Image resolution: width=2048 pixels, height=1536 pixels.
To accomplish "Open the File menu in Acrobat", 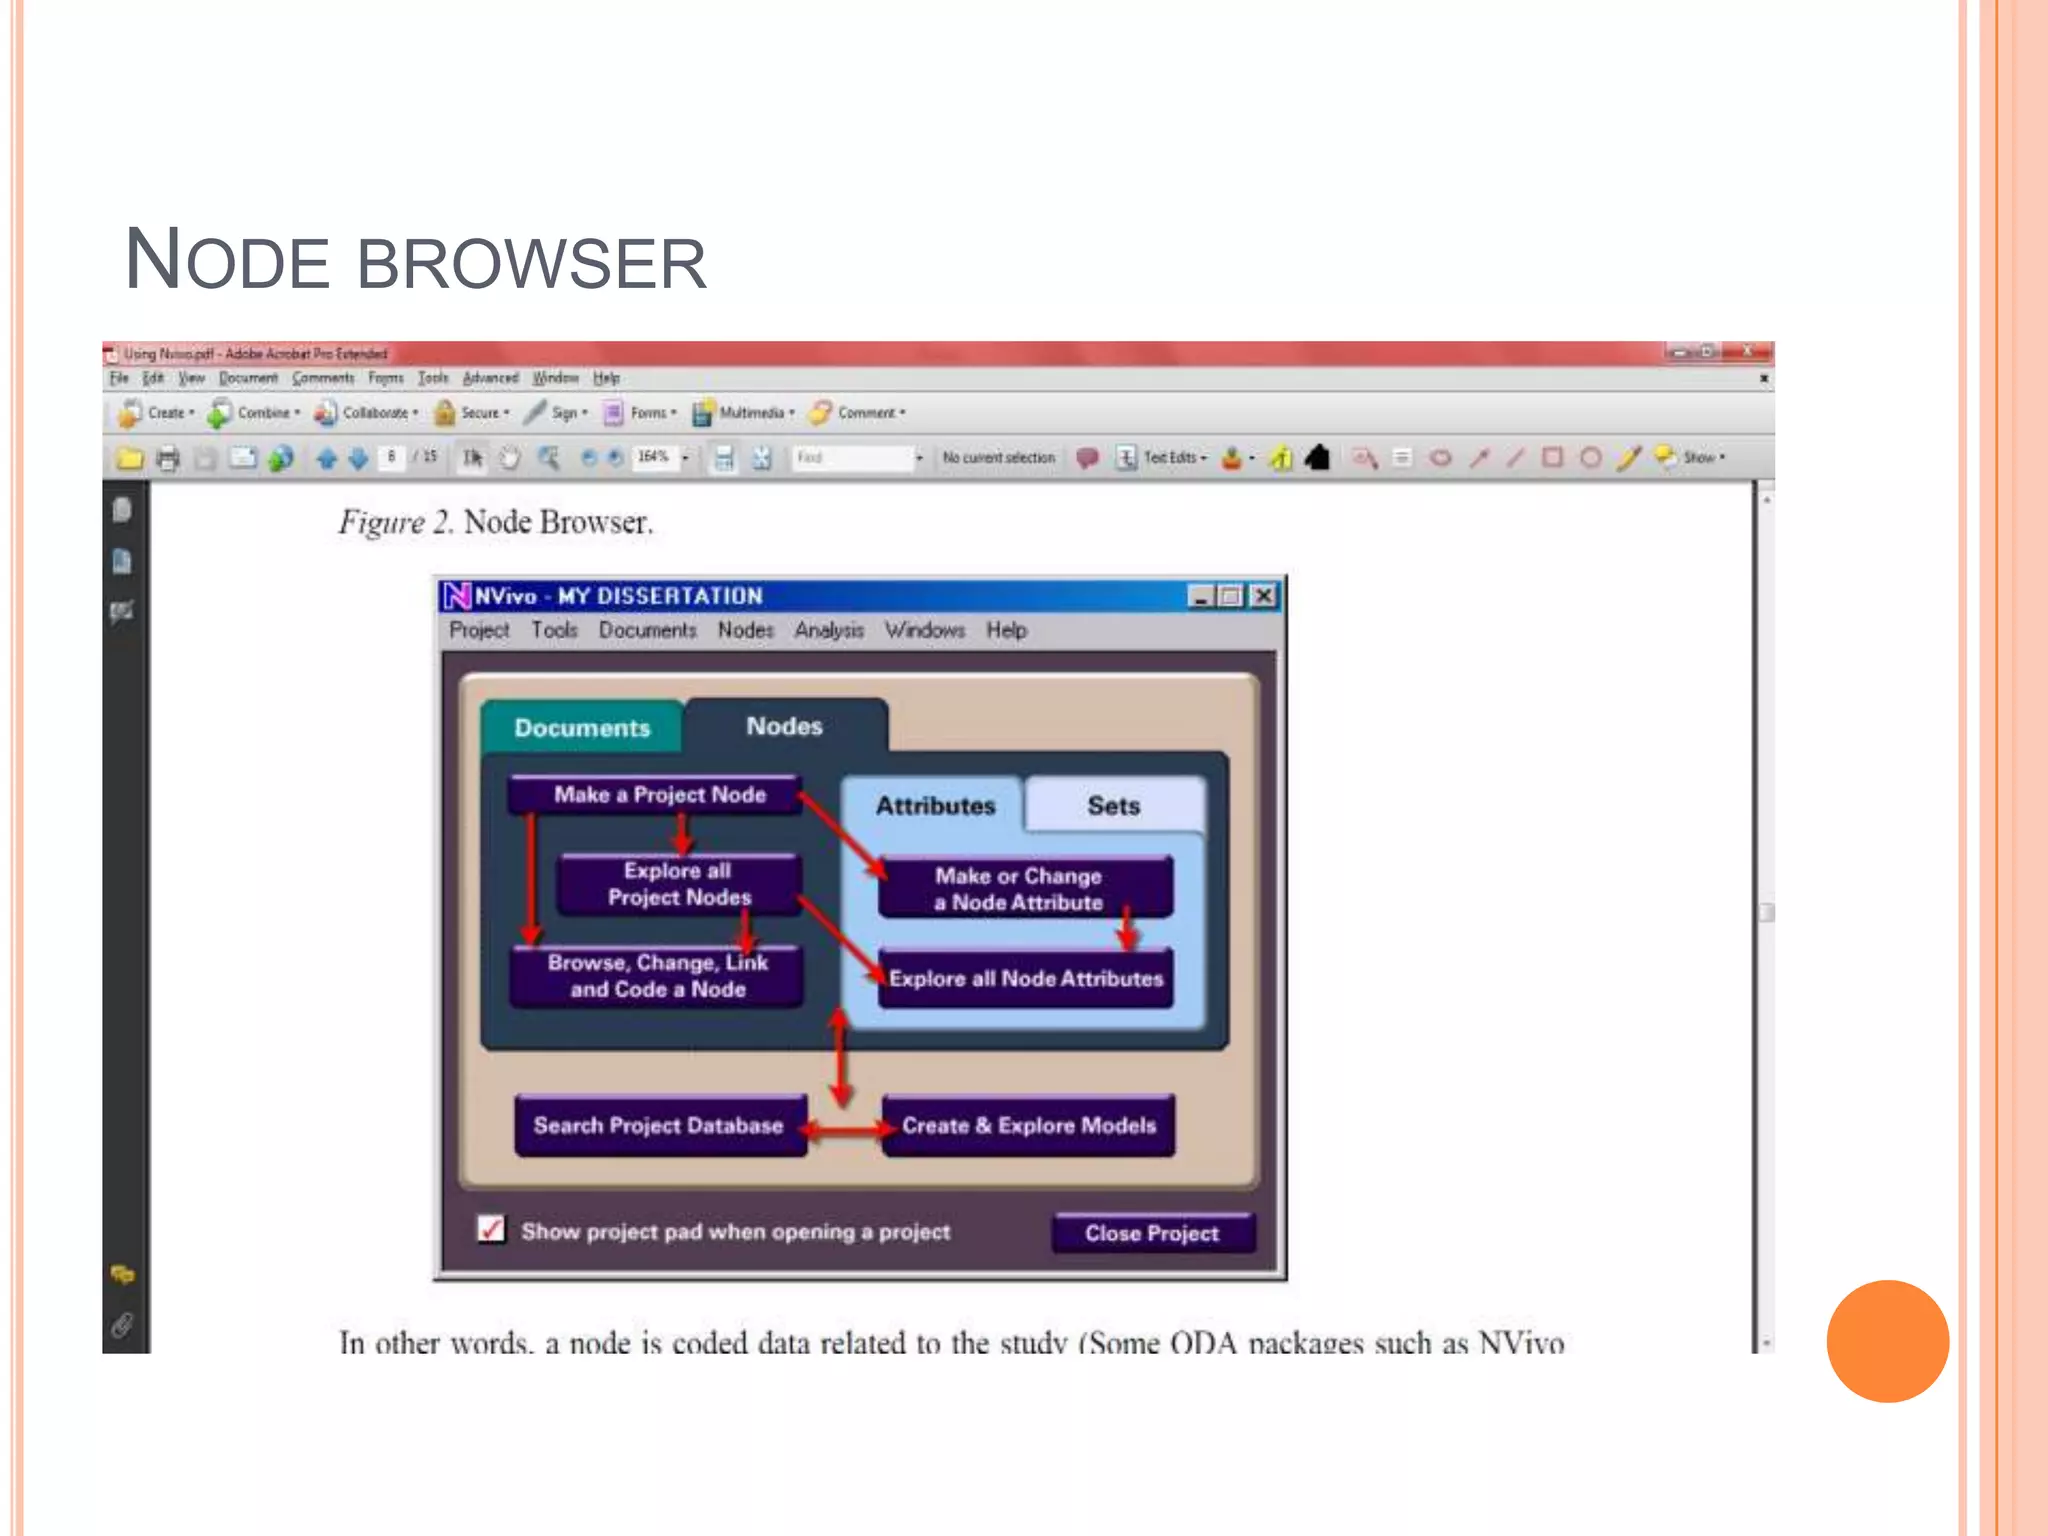I will tap(119, 378).
